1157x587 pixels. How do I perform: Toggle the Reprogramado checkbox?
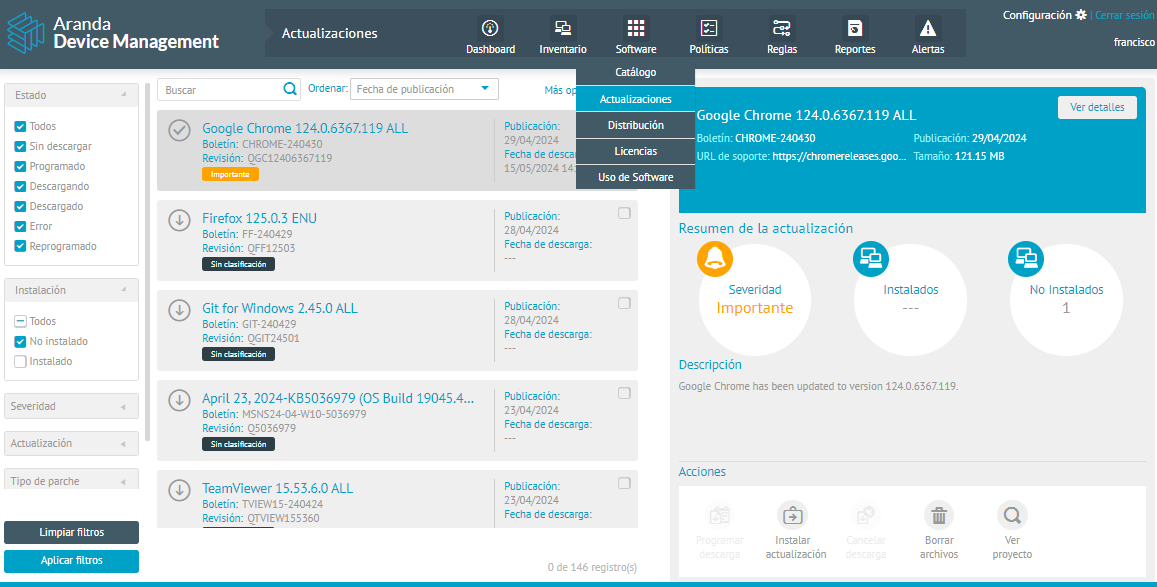(21, 246)
